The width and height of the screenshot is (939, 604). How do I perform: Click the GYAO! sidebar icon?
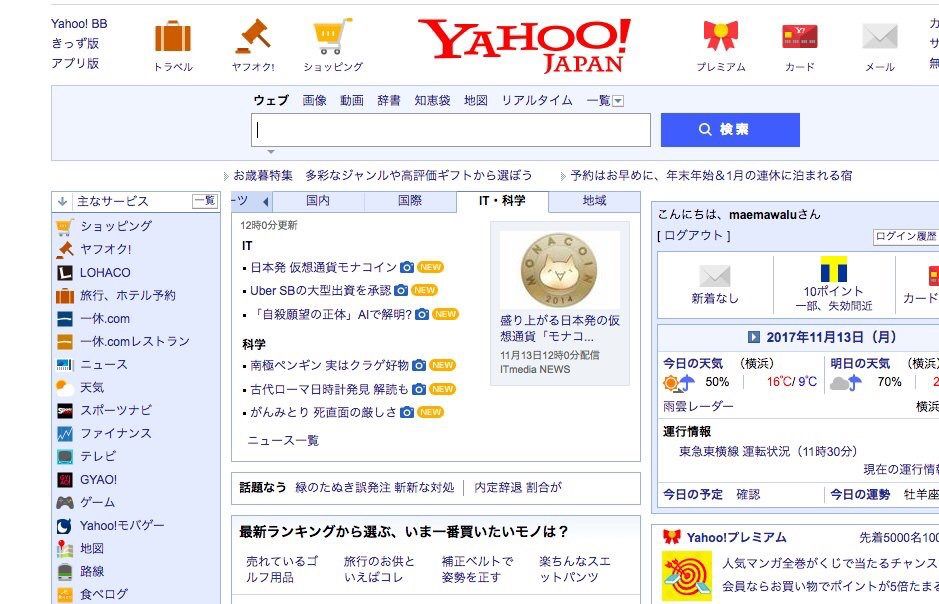65,479
